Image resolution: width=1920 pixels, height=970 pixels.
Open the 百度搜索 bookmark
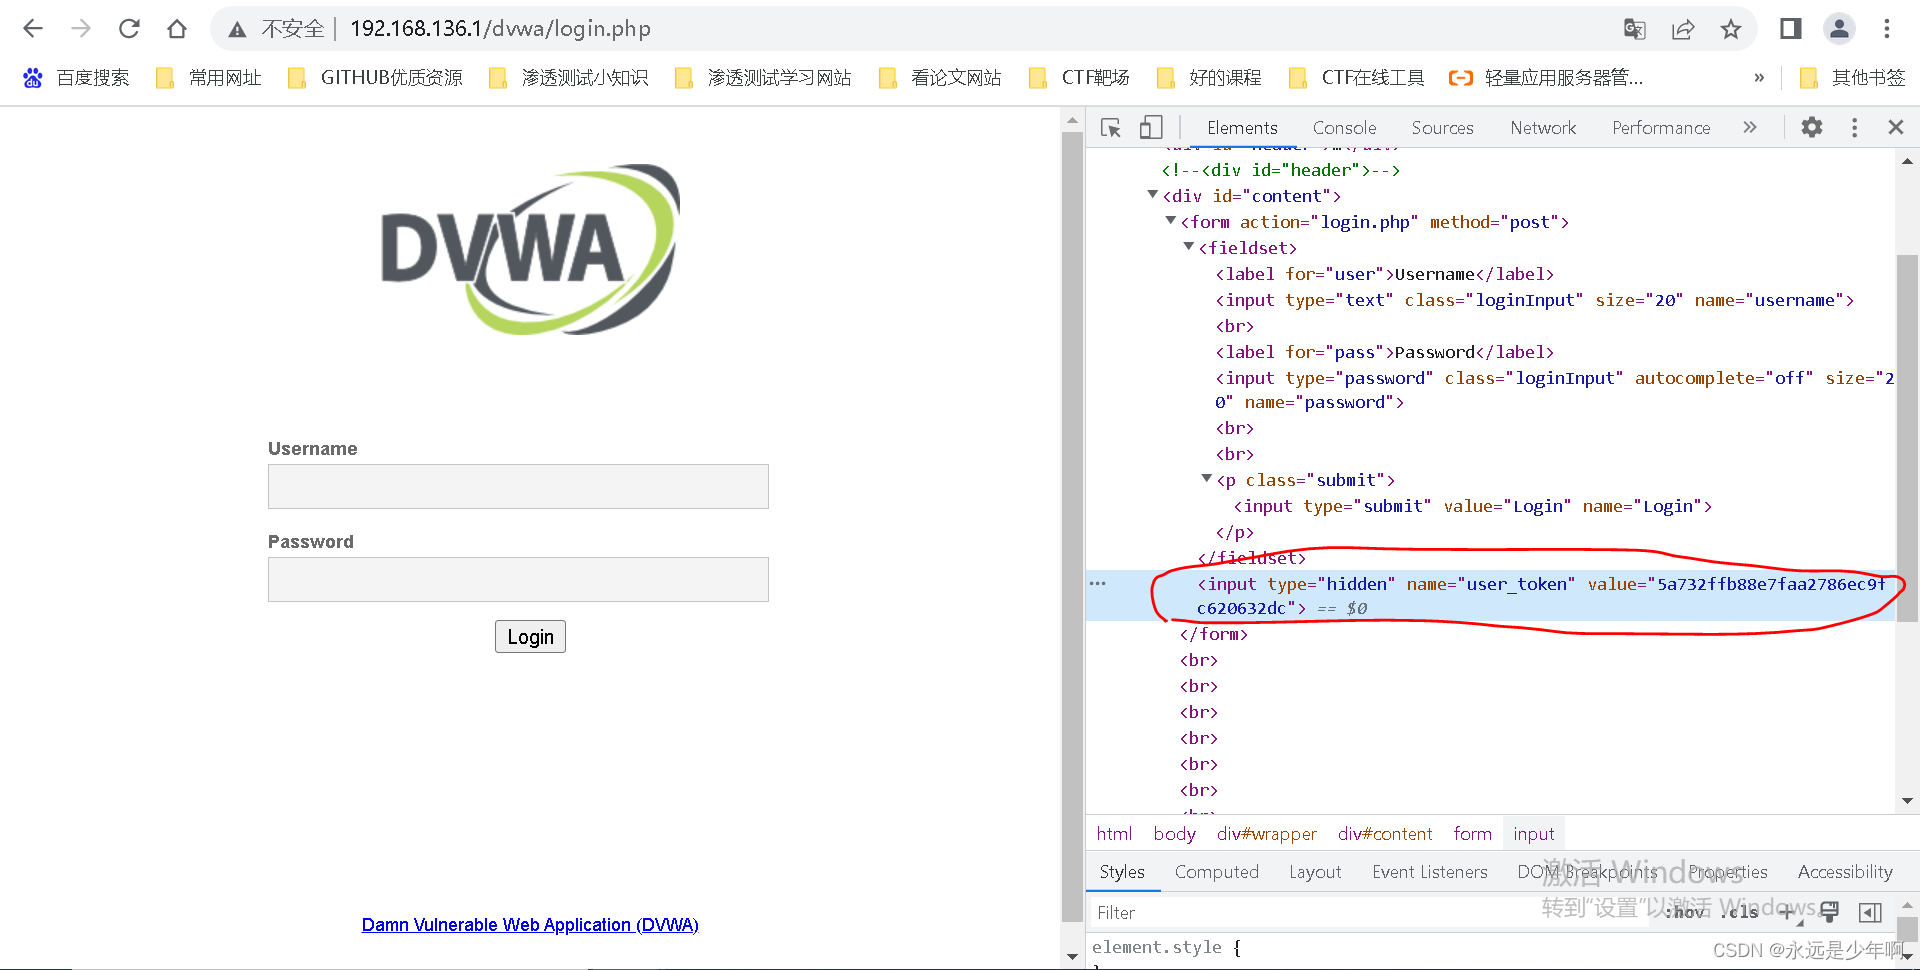(x=77, y=78)
